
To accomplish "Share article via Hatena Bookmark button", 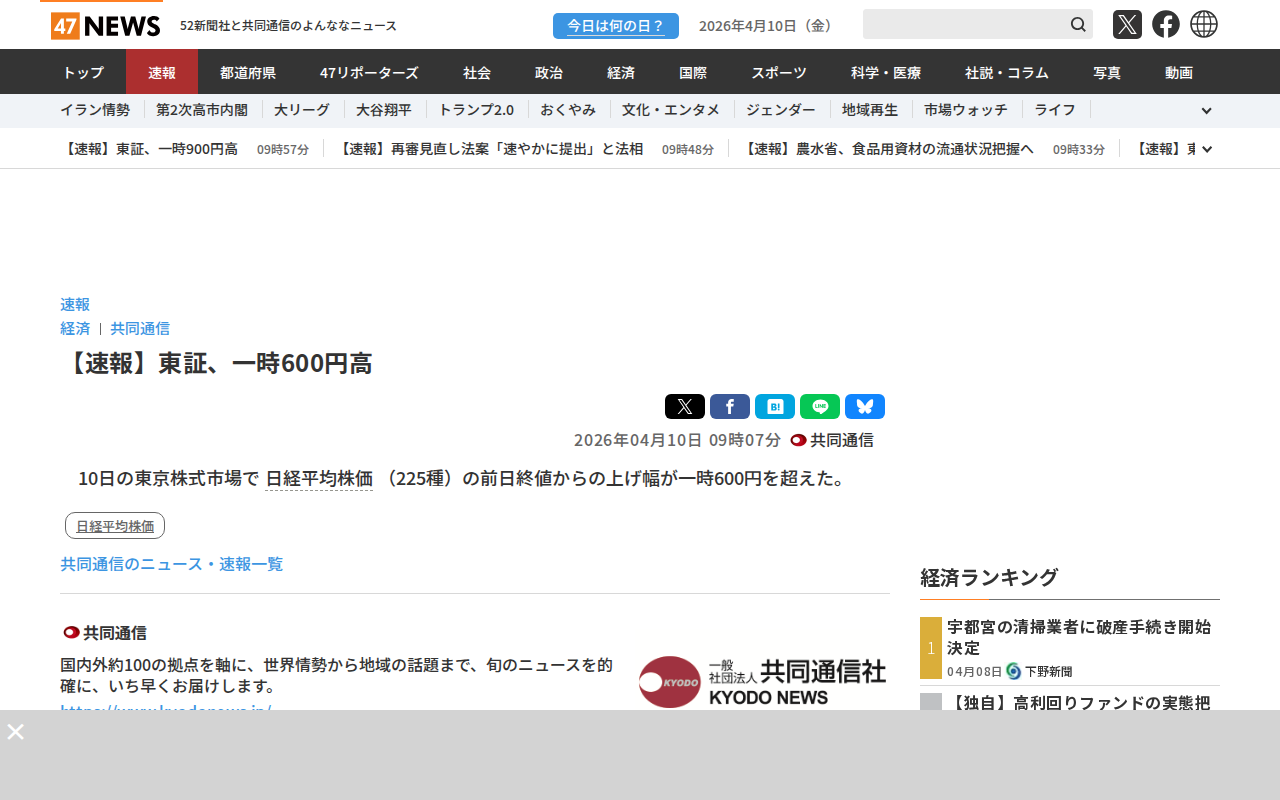I will [775, 407].
